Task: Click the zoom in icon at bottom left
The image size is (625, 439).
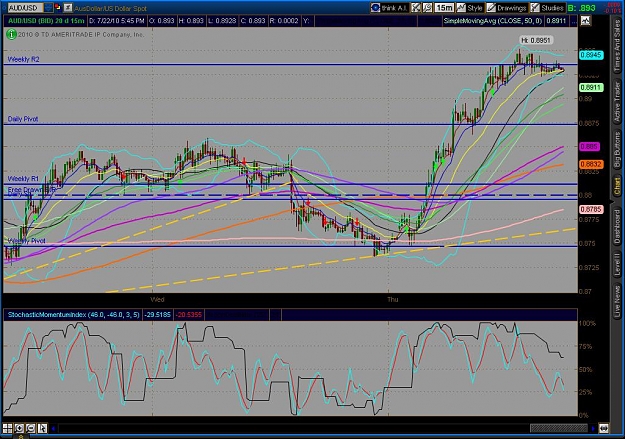Action: [19, 428]
